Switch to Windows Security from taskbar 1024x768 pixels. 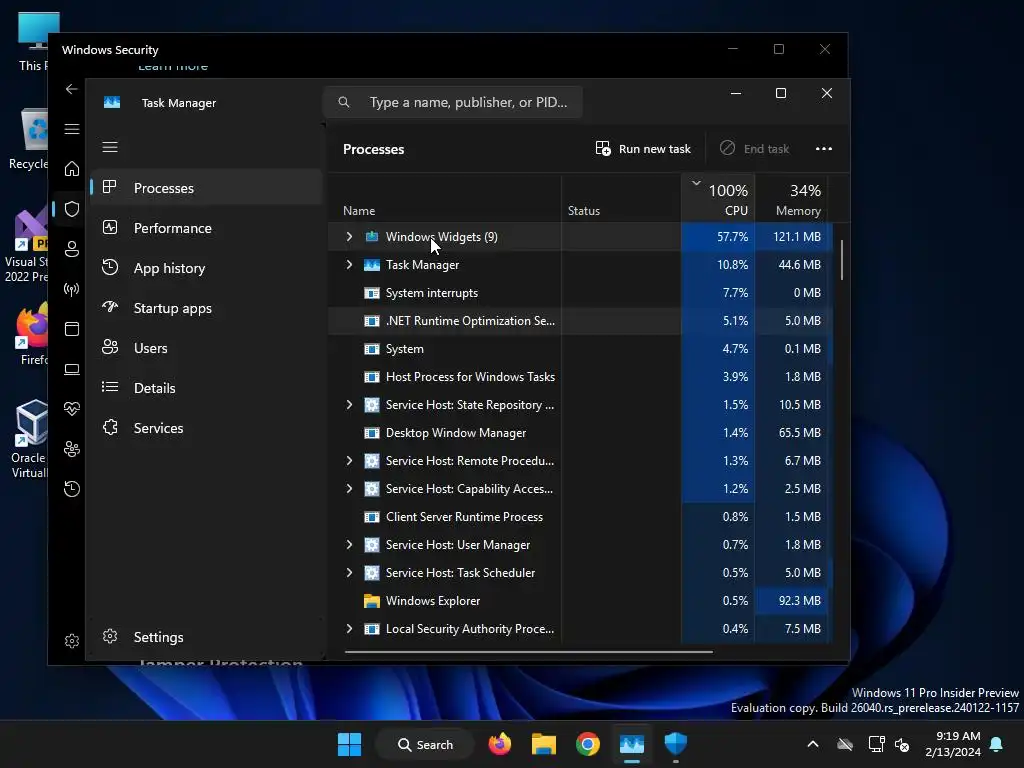[x=676, y=744]
